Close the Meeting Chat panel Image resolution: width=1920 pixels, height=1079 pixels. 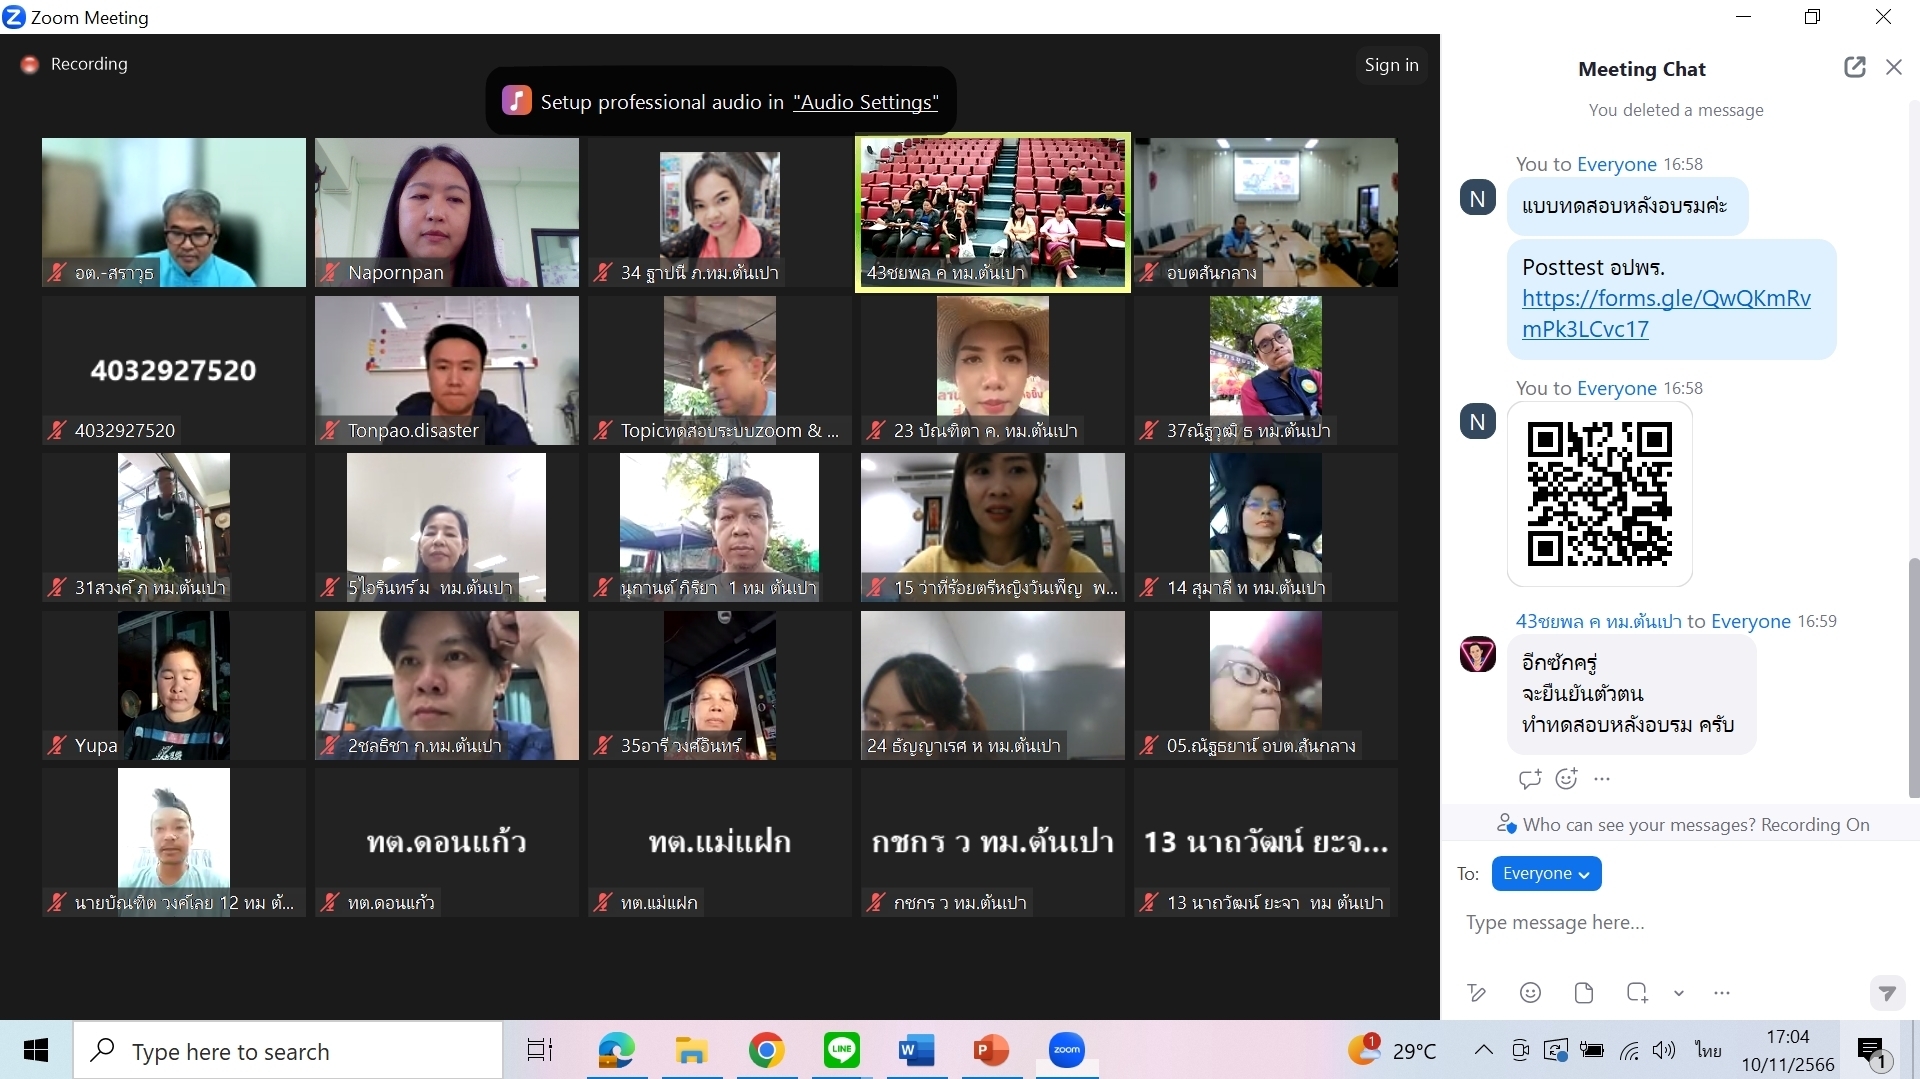(x=1894, y=67)
